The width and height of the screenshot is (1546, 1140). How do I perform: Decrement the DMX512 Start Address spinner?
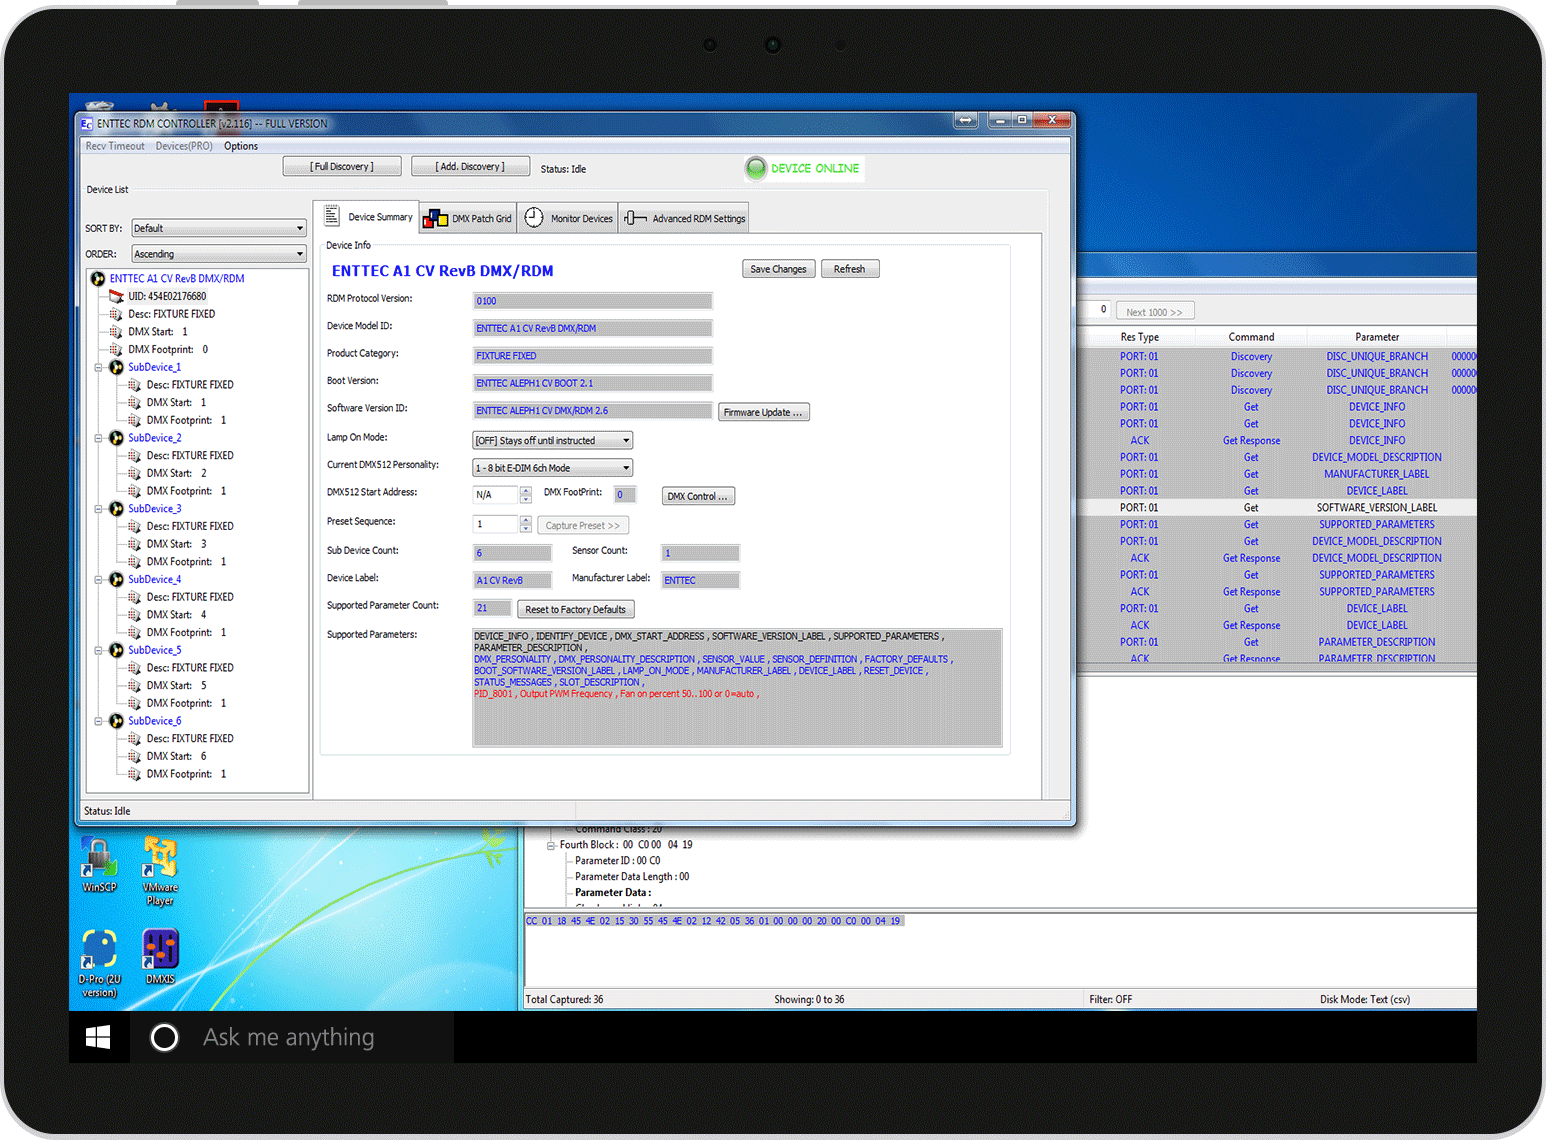526,500
